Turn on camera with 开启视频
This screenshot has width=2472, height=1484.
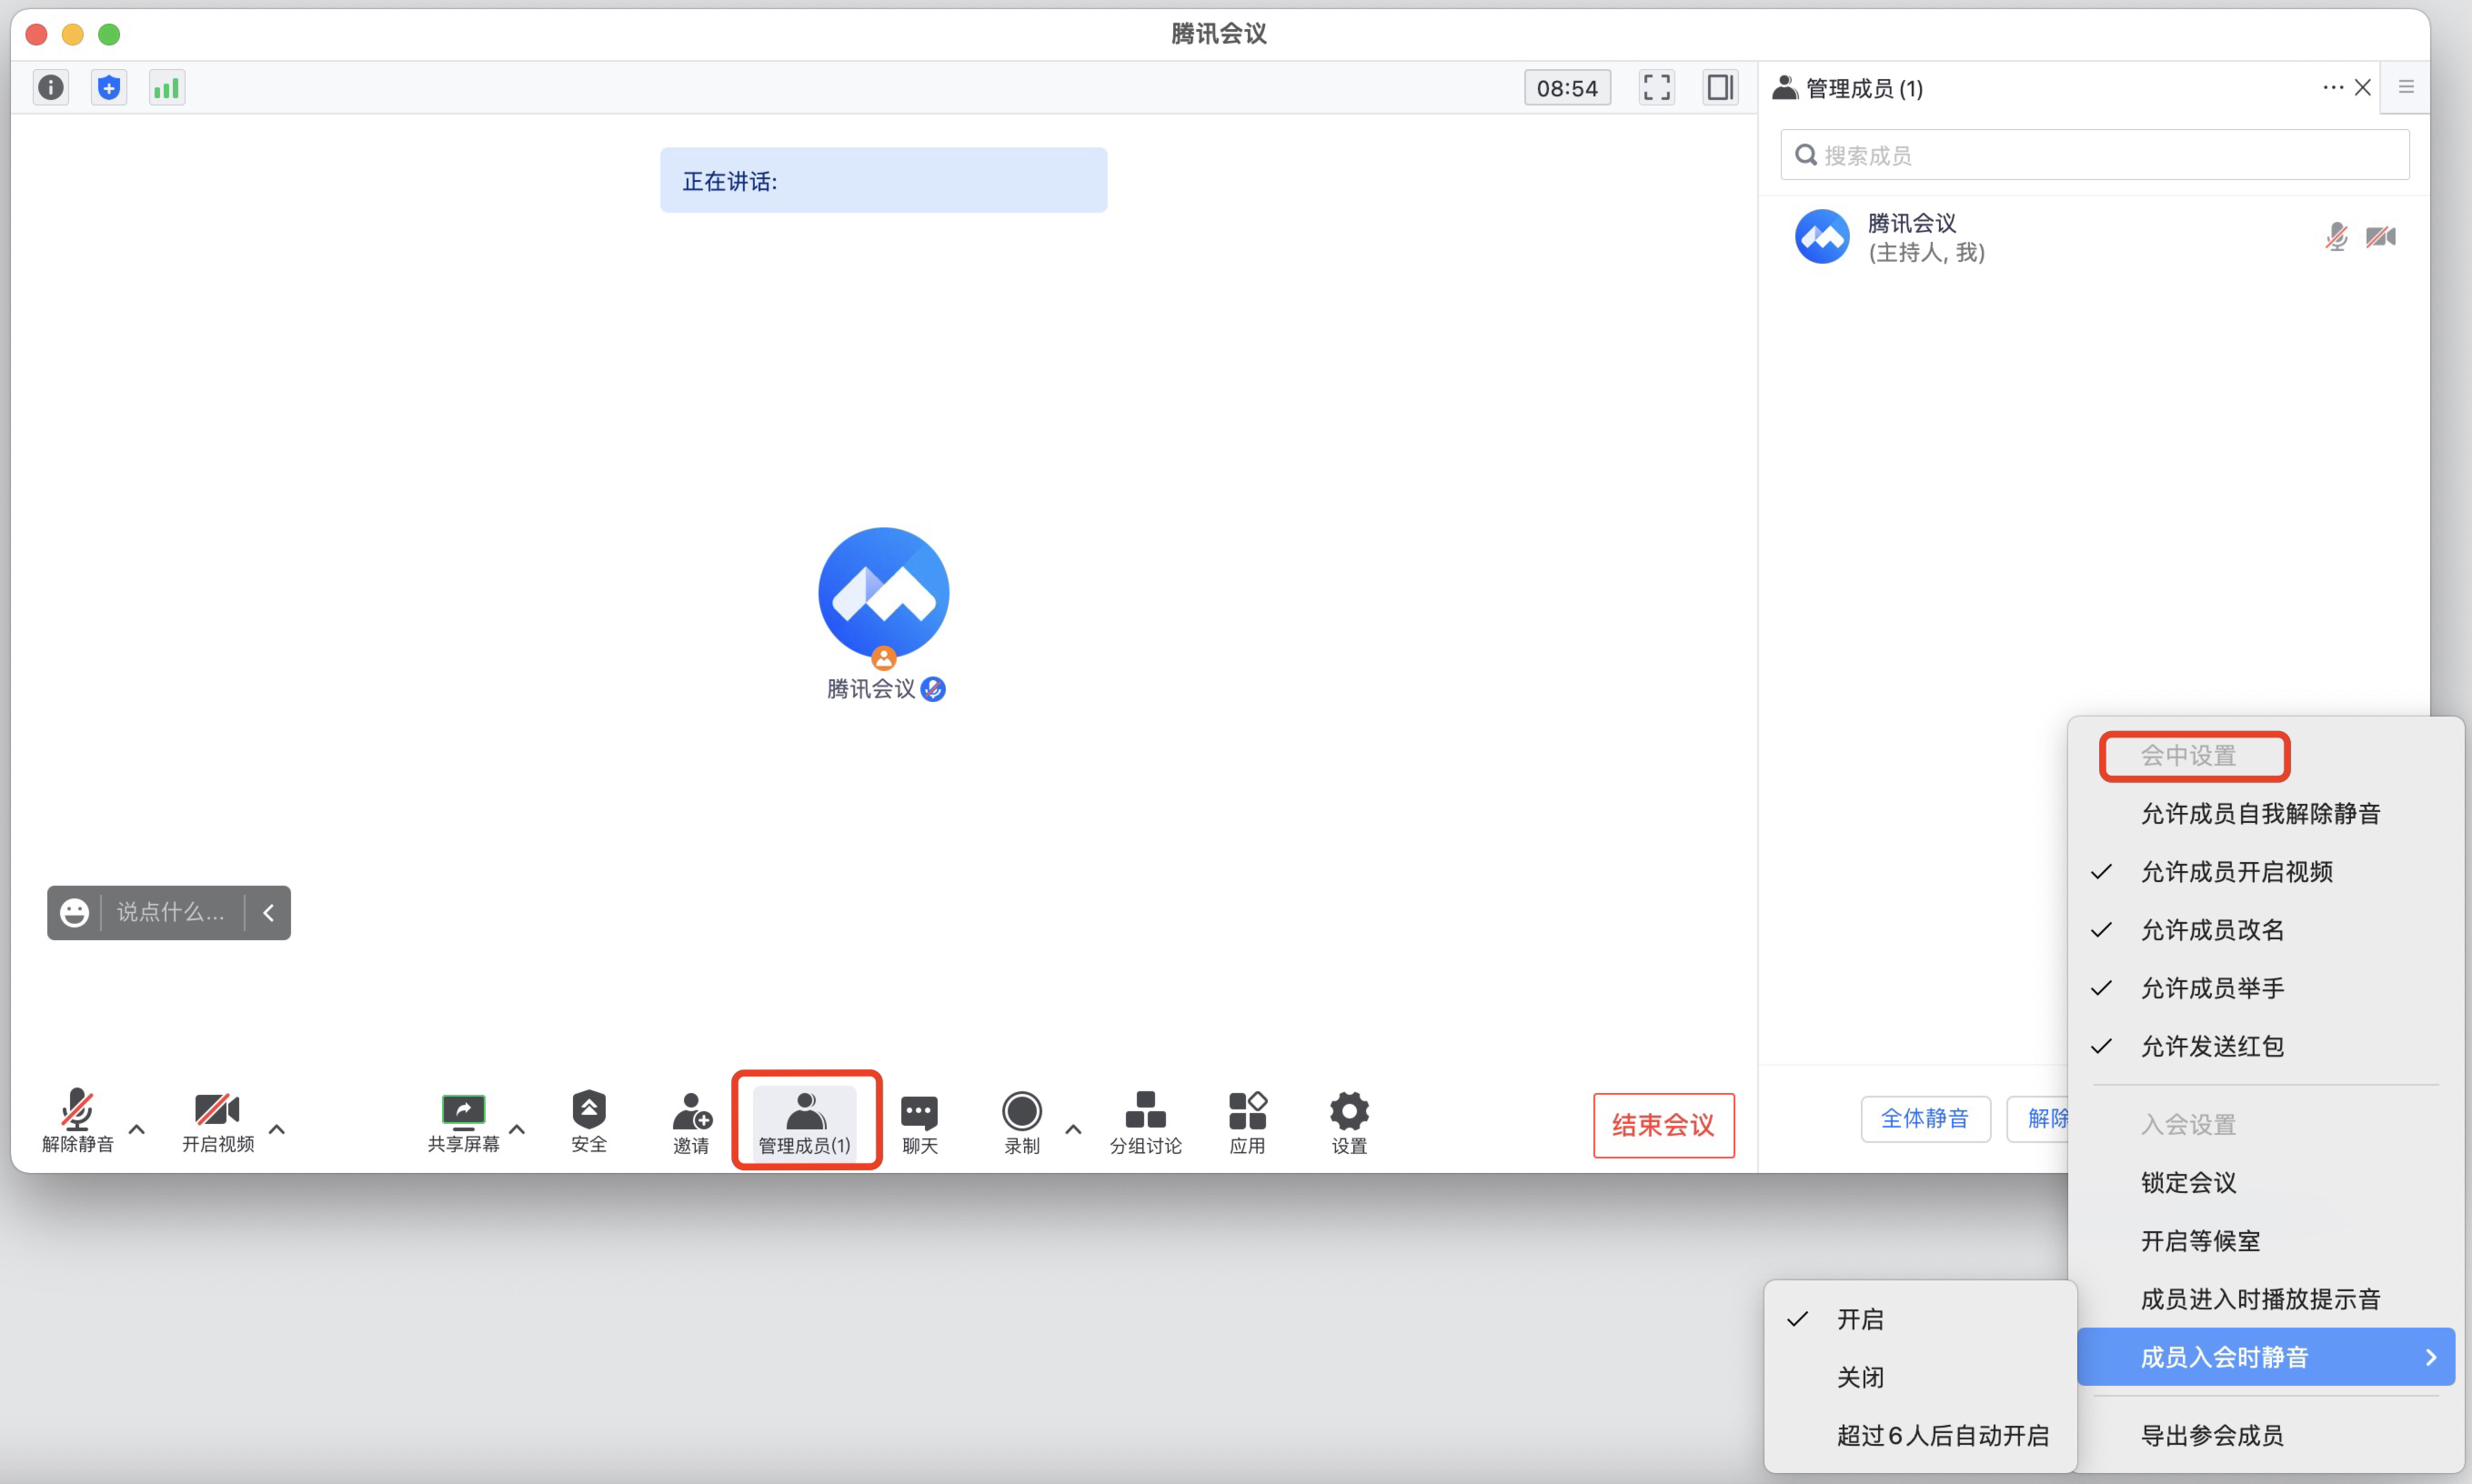[x=217, y=1121]
